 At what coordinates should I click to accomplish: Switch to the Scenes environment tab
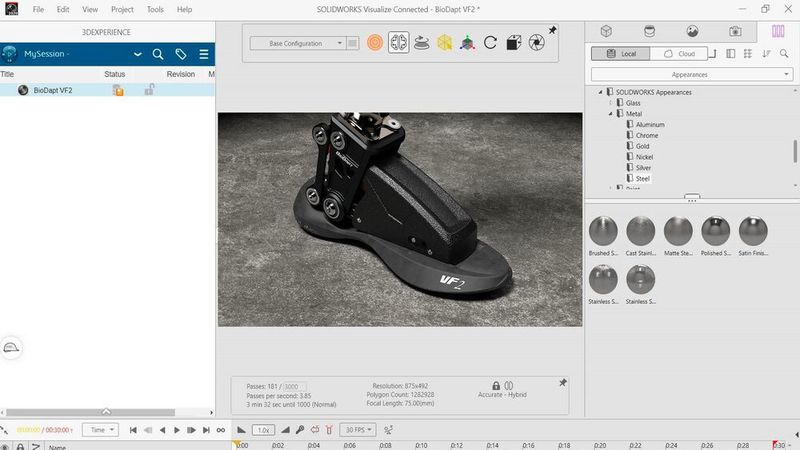(692, 31)
